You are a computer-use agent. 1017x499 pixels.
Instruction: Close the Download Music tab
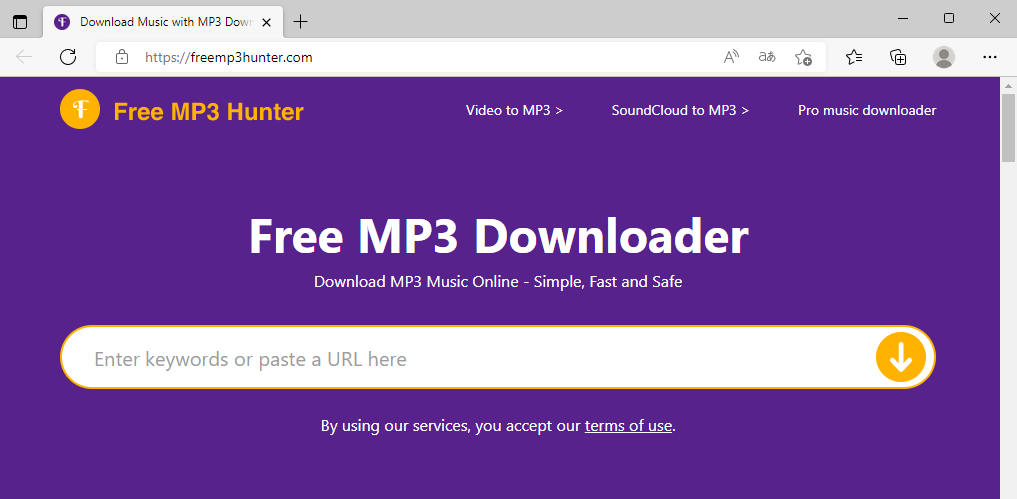click(266, 21)
